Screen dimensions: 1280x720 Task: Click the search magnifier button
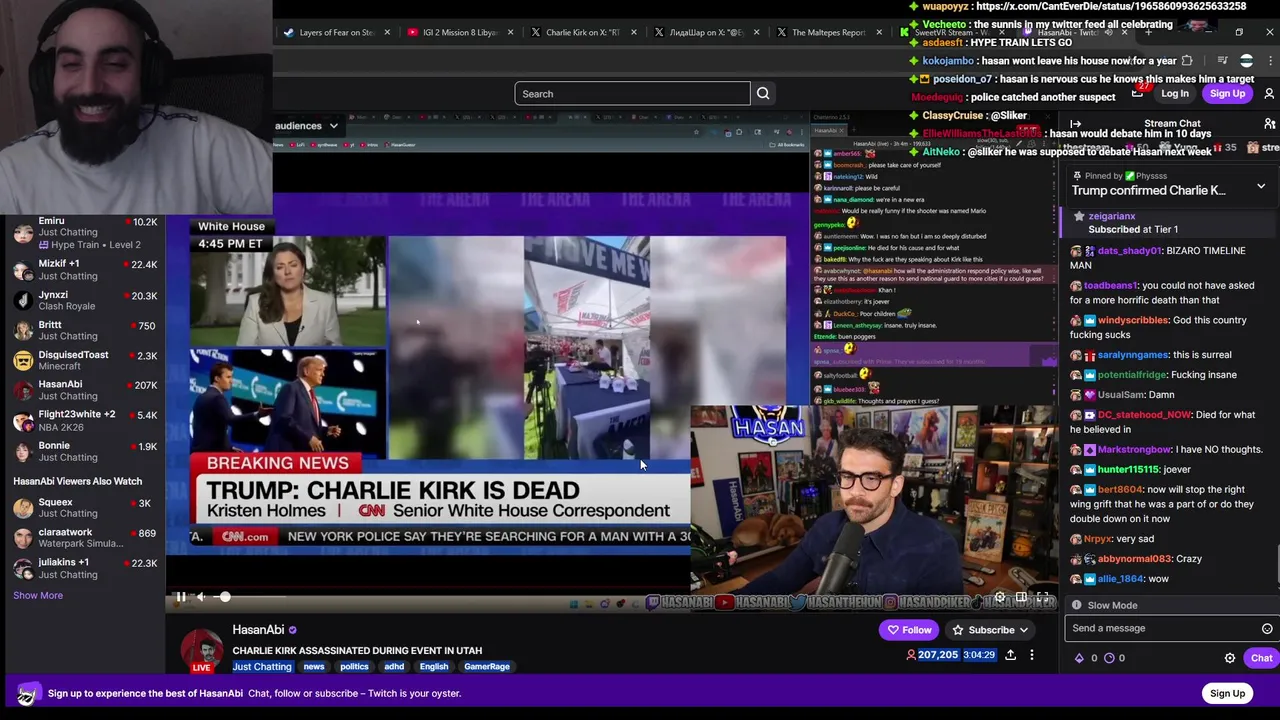tap(763, 94)
